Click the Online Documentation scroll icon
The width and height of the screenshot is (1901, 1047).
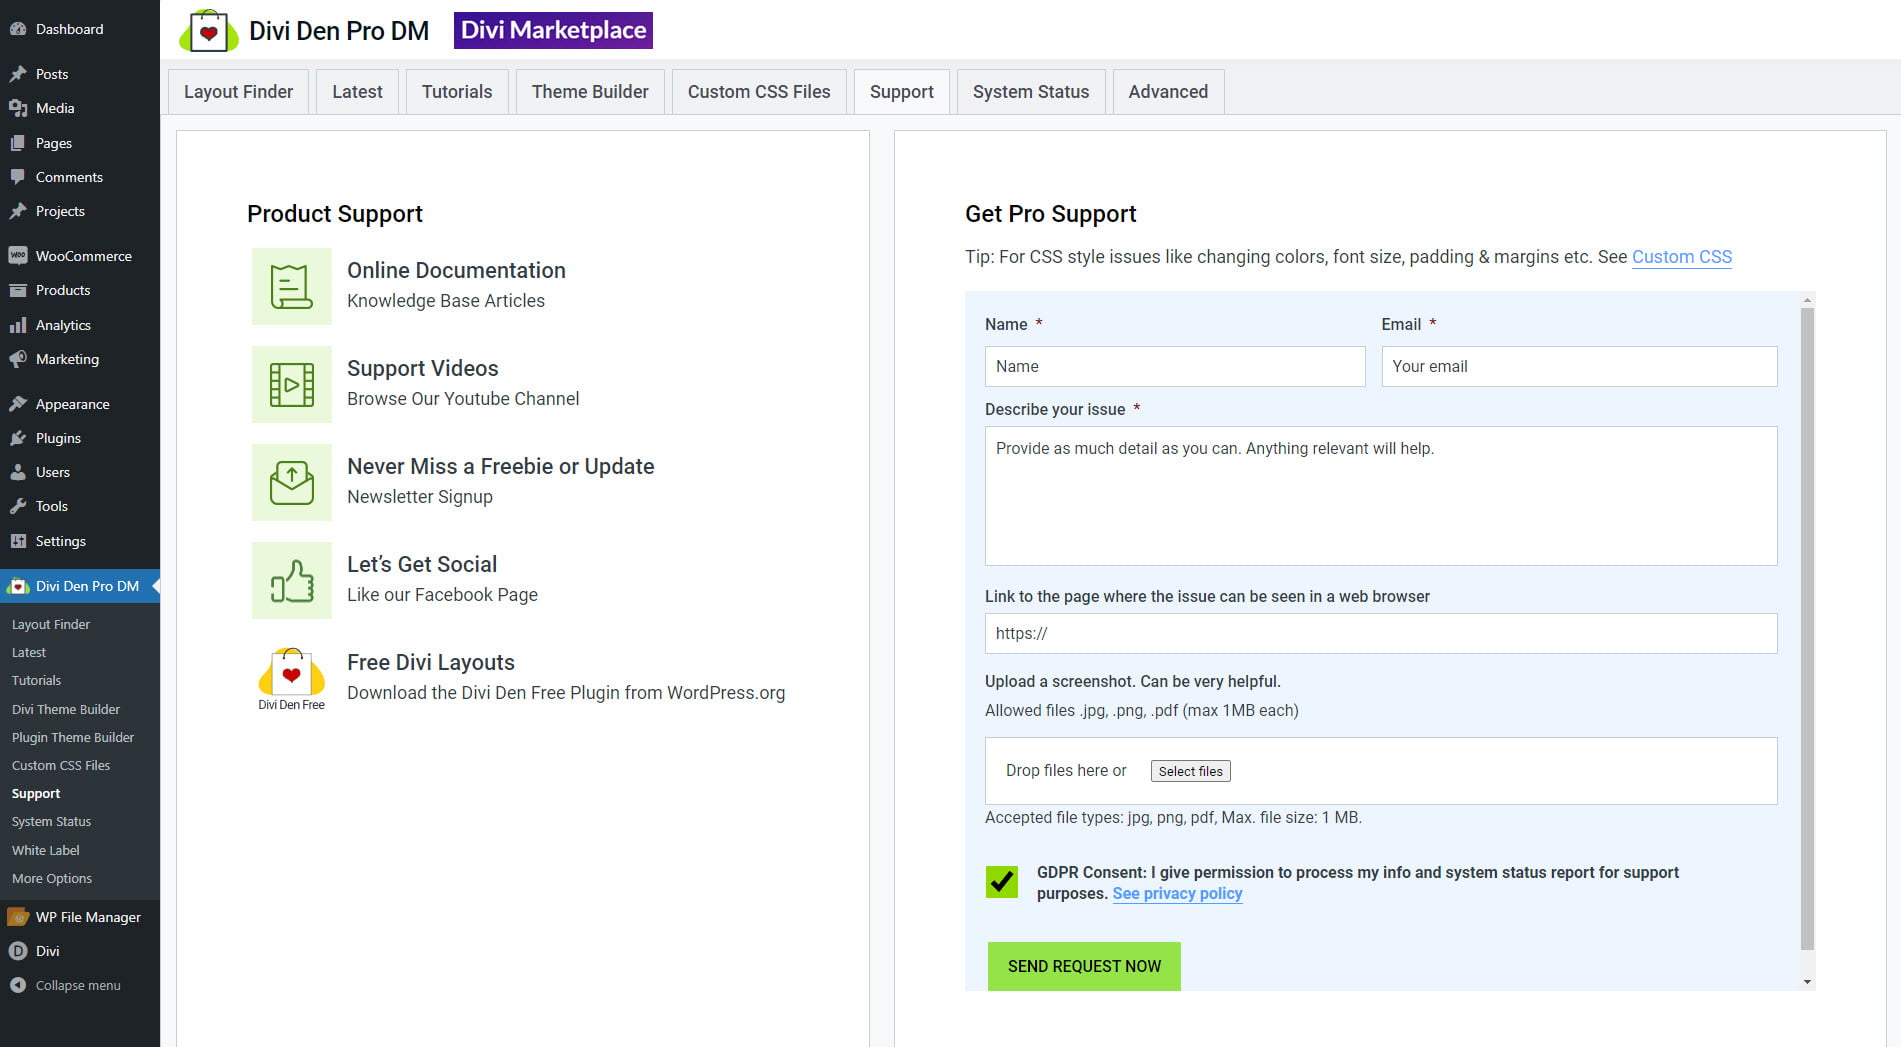coord(291,287)
